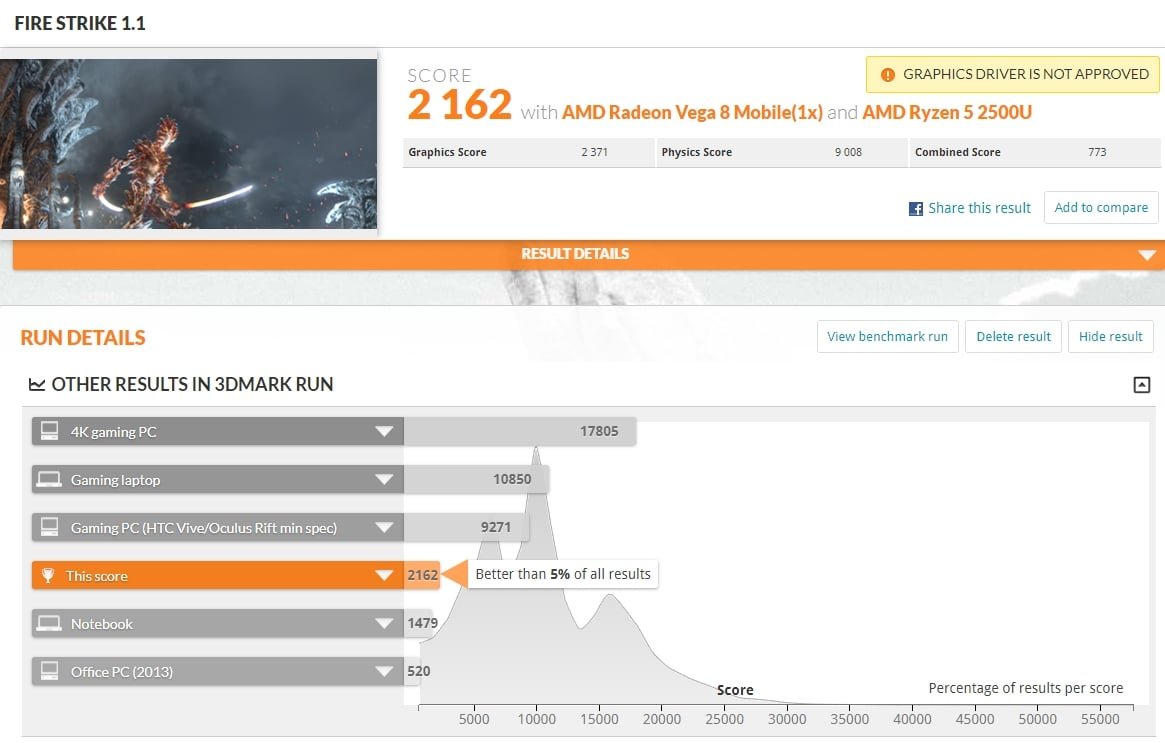Image resolution: width=1165 pixels, height=743 pixels.
Task: Click the 10000 tick label on score axis
Action: click(x=536, y=718)
